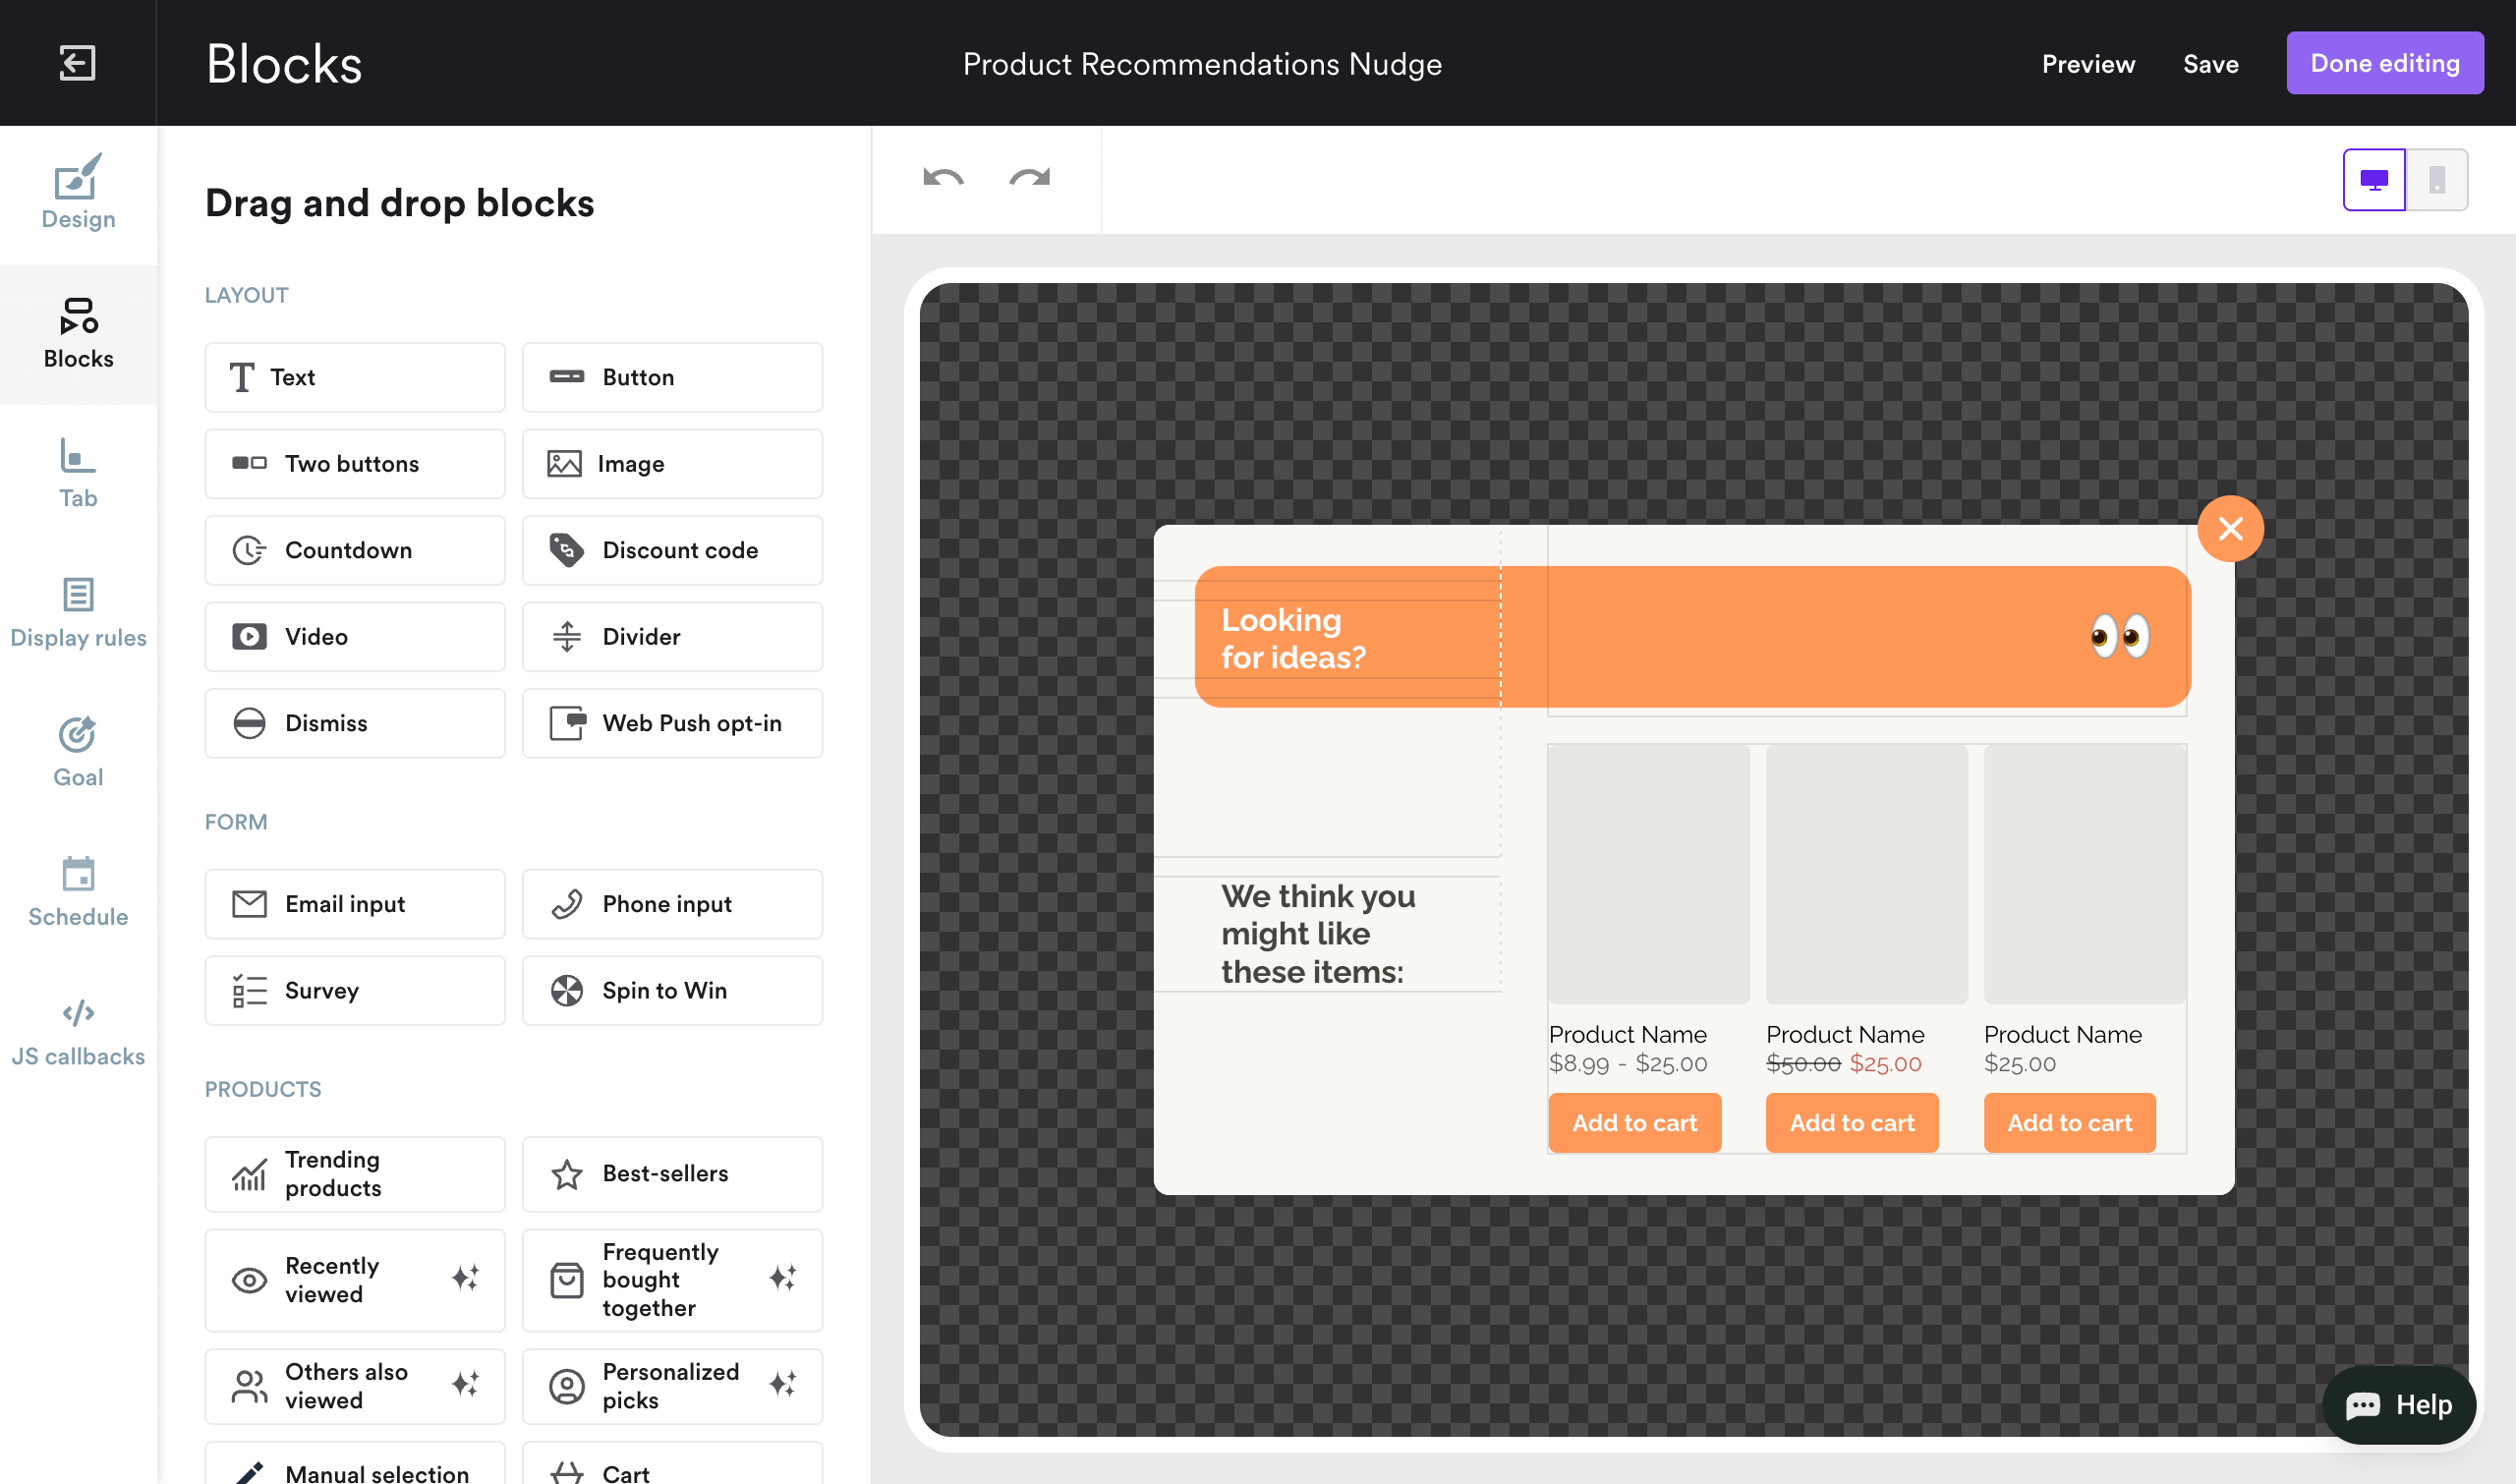The width and height of the screenshot is (2516, 1484).
Task: Click the undo arrow icon
Action: point(943,178)
